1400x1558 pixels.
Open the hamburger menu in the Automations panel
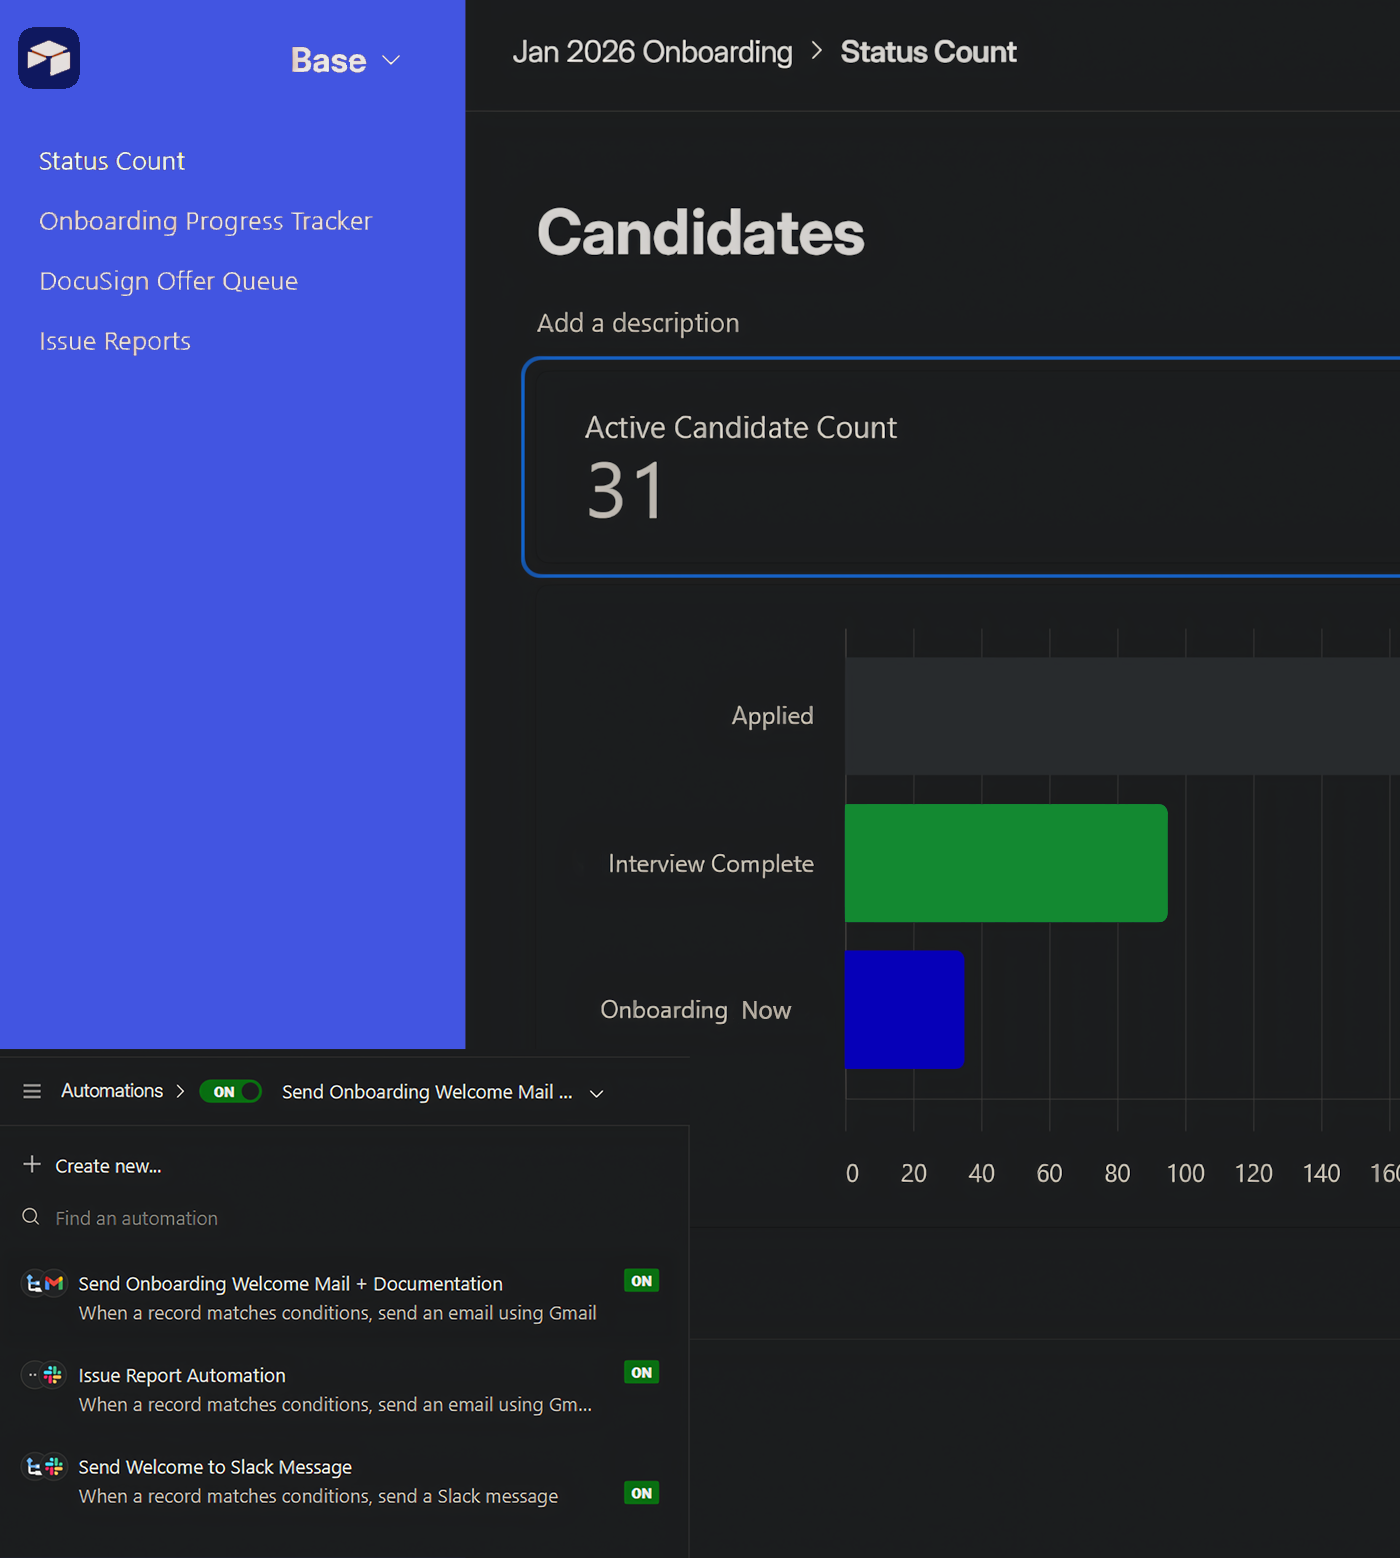(31, 1091)
